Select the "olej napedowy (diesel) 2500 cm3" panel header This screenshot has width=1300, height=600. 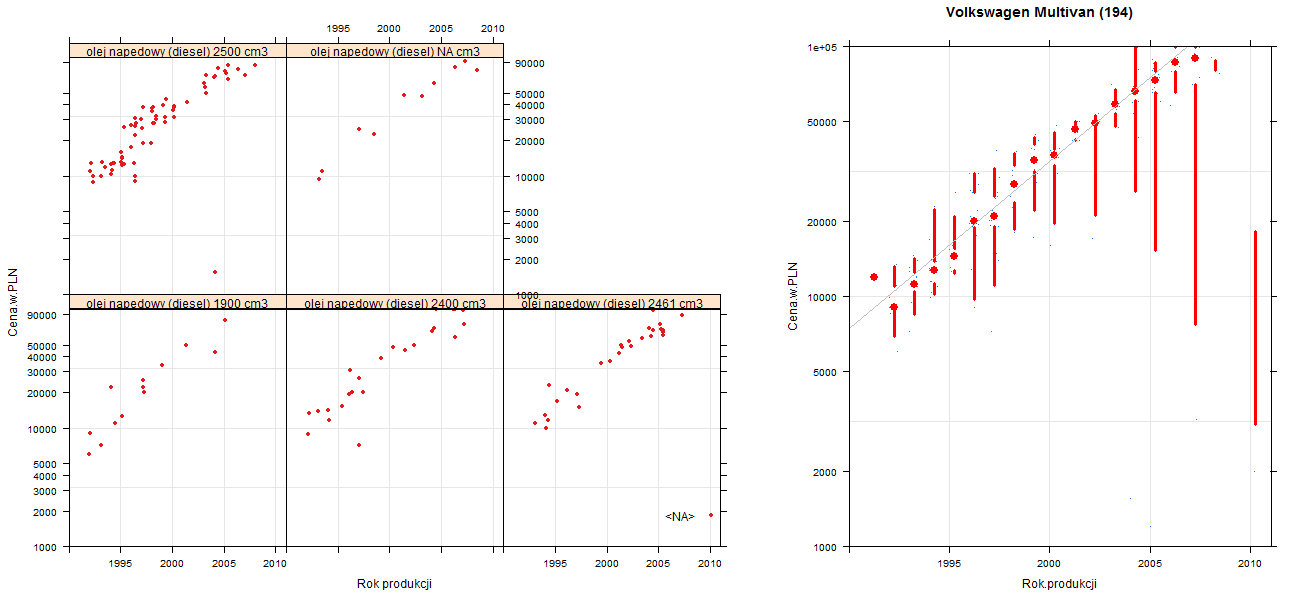[177, 51]
